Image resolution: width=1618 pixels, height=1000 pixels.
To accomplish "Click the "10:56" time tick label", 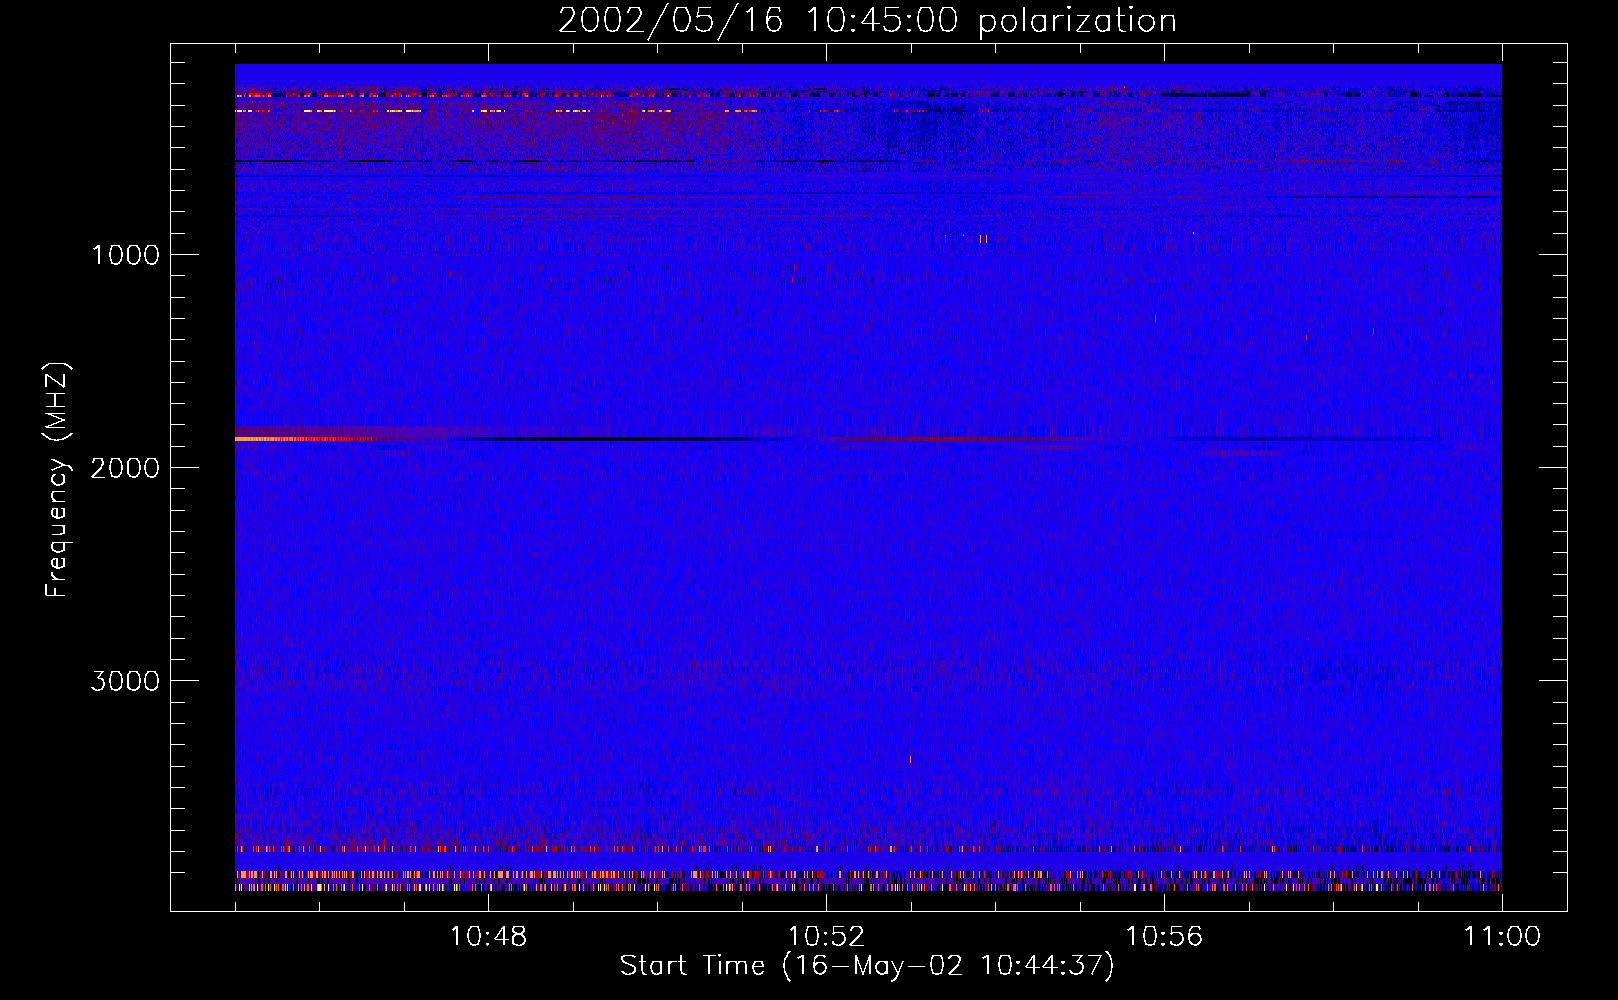I will point(1164,937).
